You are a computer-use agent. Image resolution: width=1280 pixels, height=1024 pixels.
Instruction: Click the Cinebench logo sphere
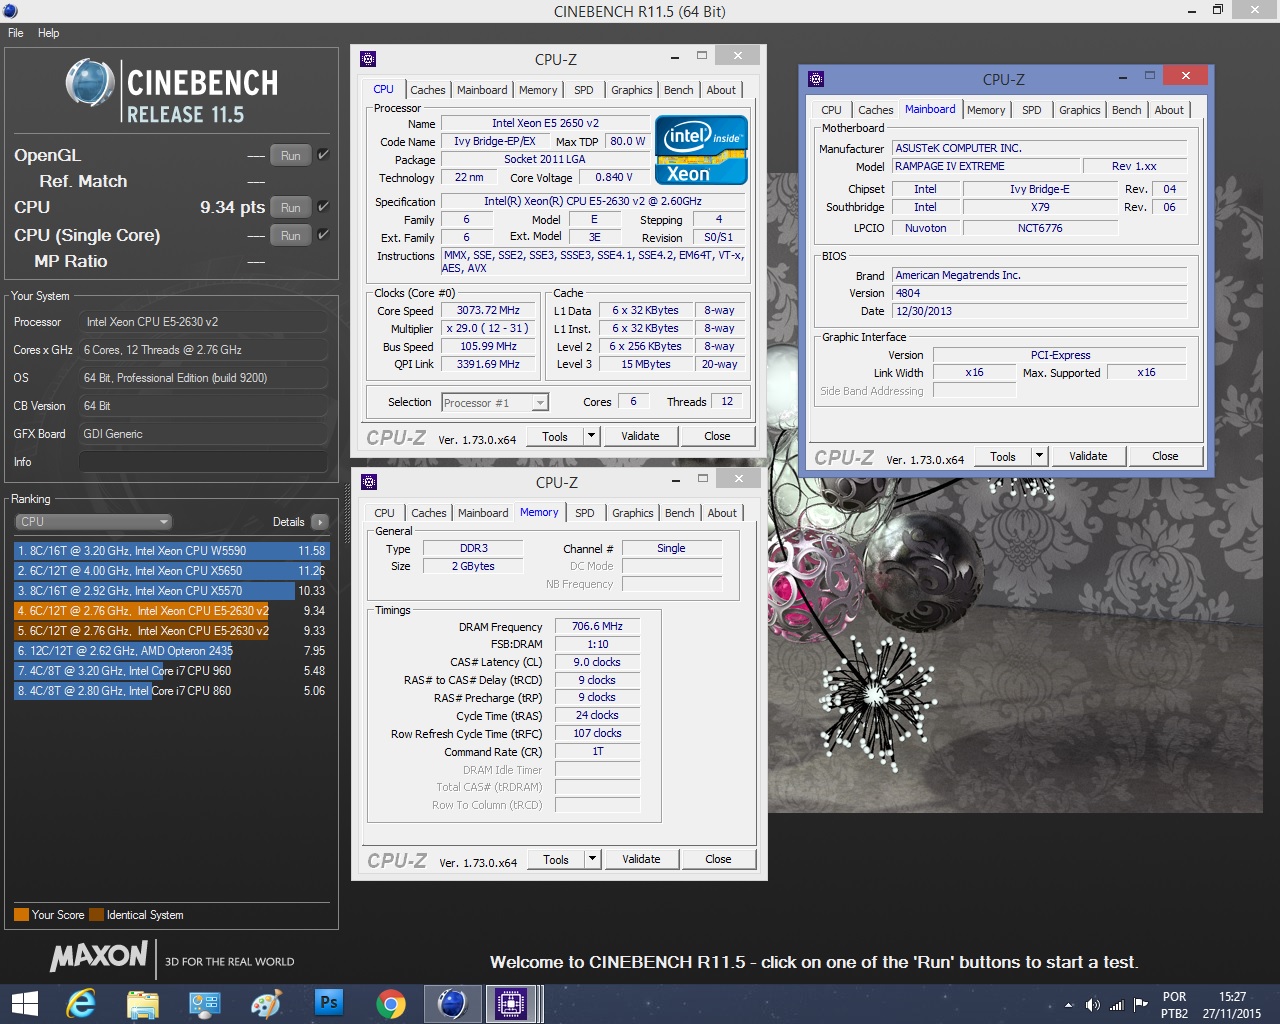(90, 83)
